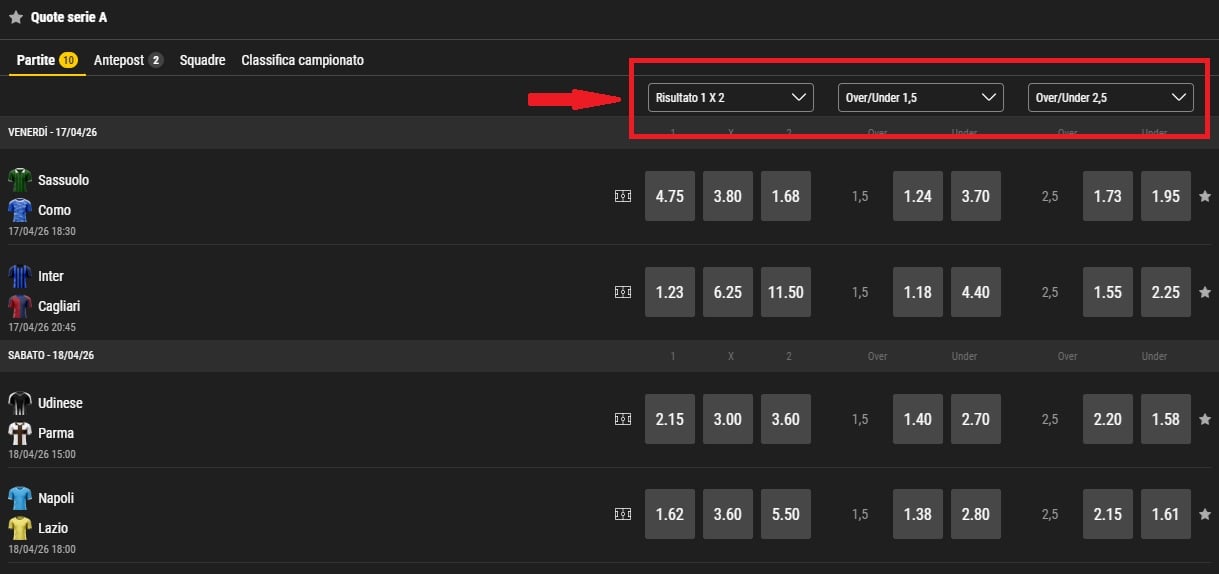The width and height of the screenshot is (1219, 574).
Task: Open the Napoli team name link
Action: pos(56,498)
